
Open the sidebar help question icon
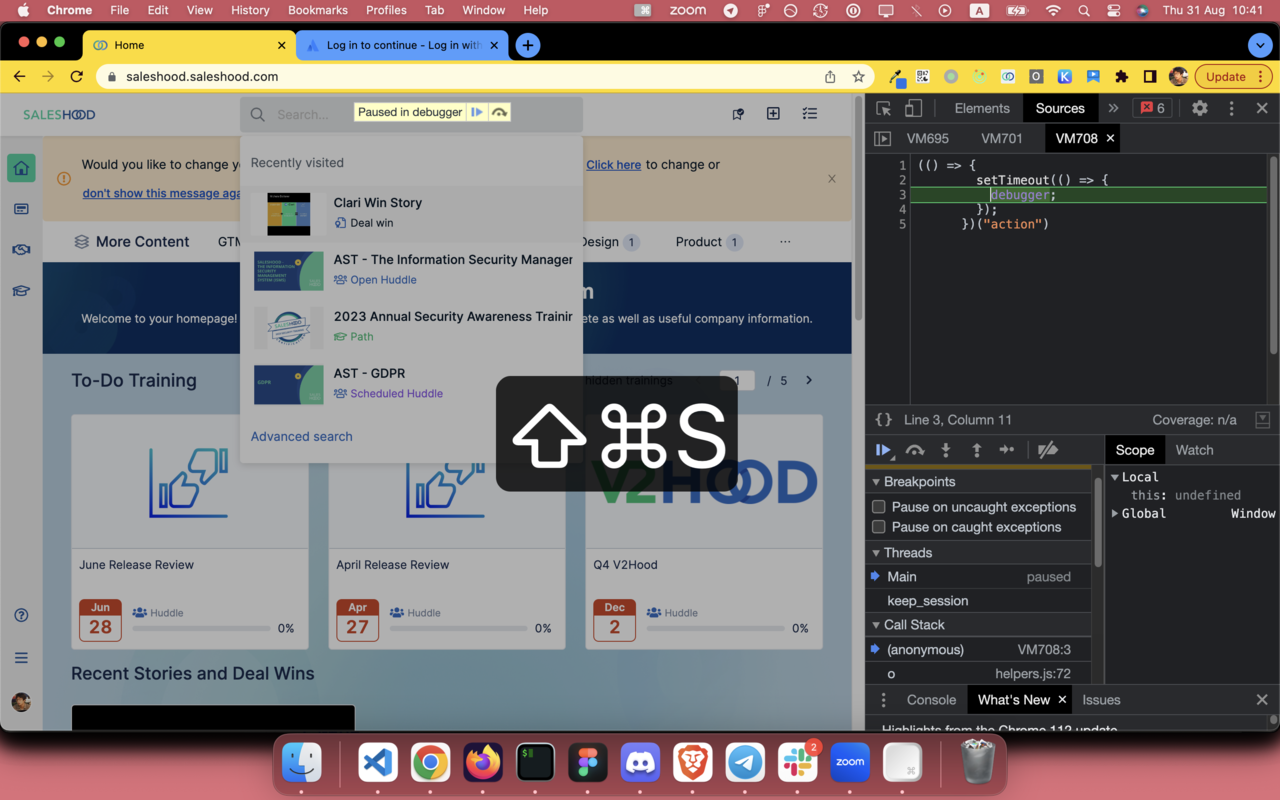click(21, 615)
